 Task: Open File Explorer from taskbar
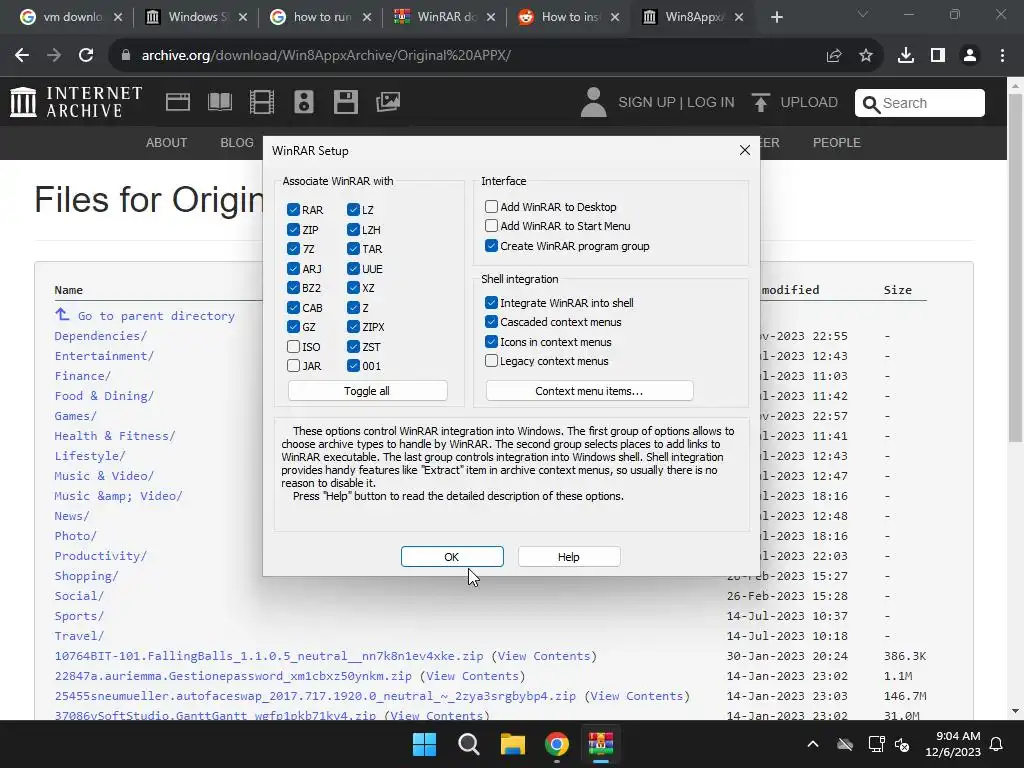tap(513, 744)
